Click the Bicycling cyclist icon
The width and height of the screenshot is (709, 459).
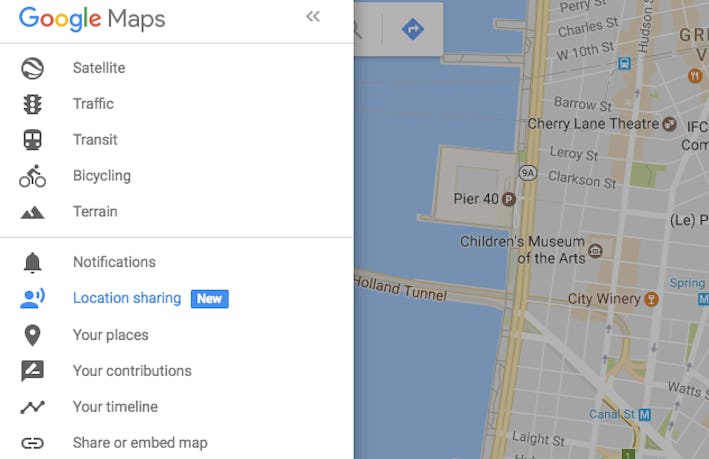32,176
